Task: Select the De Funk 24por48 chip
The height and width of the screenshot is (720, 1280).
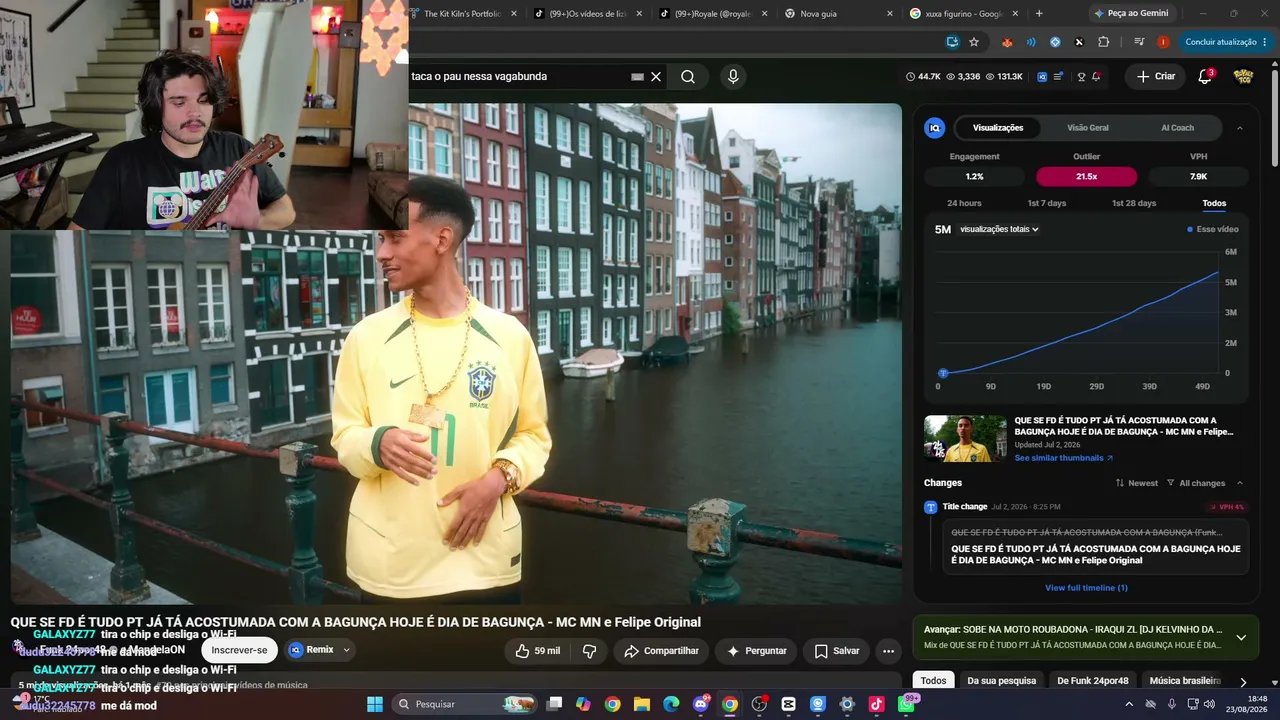Action: [x=1092, y=681]
